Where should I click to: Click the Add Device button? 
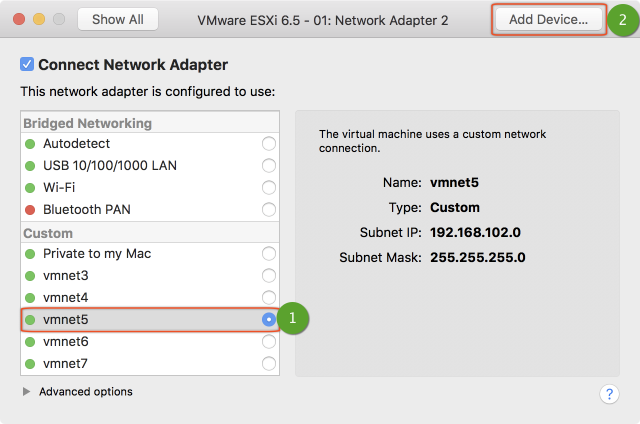[x=548, y=19]
